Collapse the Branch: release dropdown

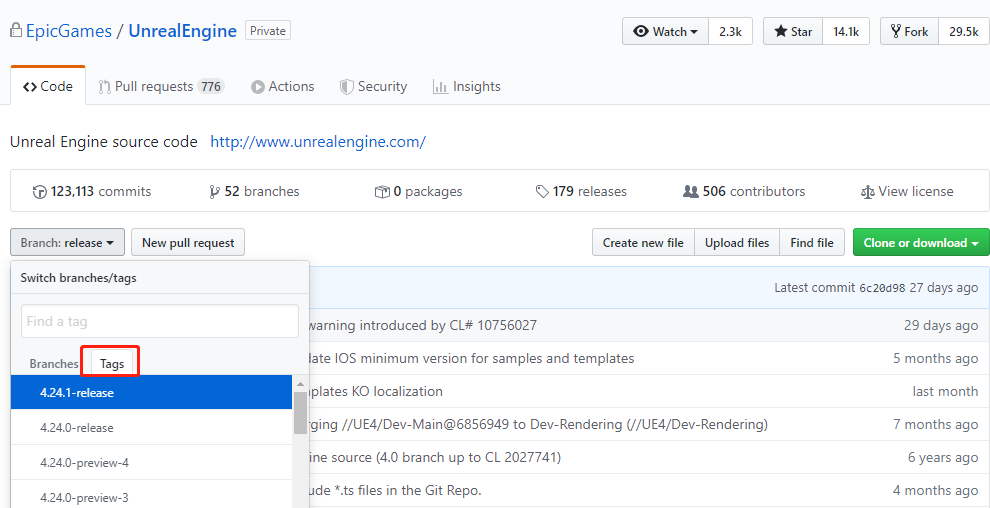tap(68, 242)
